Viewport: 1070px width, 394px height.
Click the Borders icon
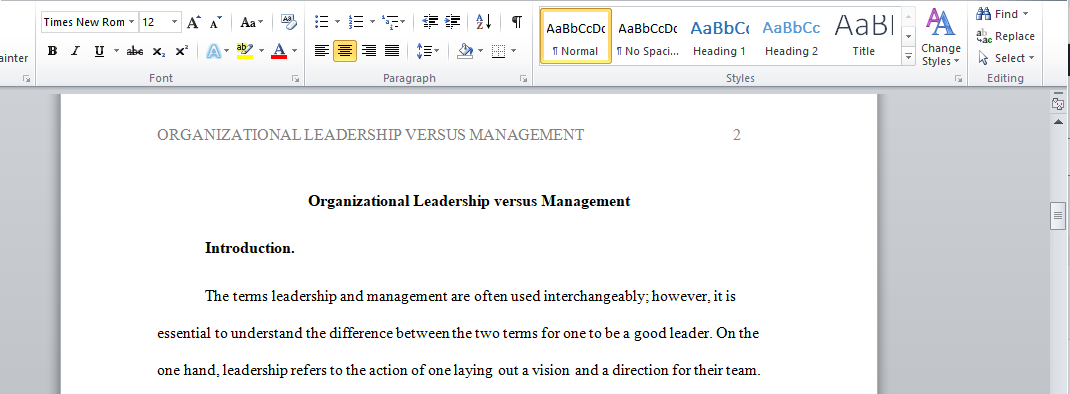[499, 51]
